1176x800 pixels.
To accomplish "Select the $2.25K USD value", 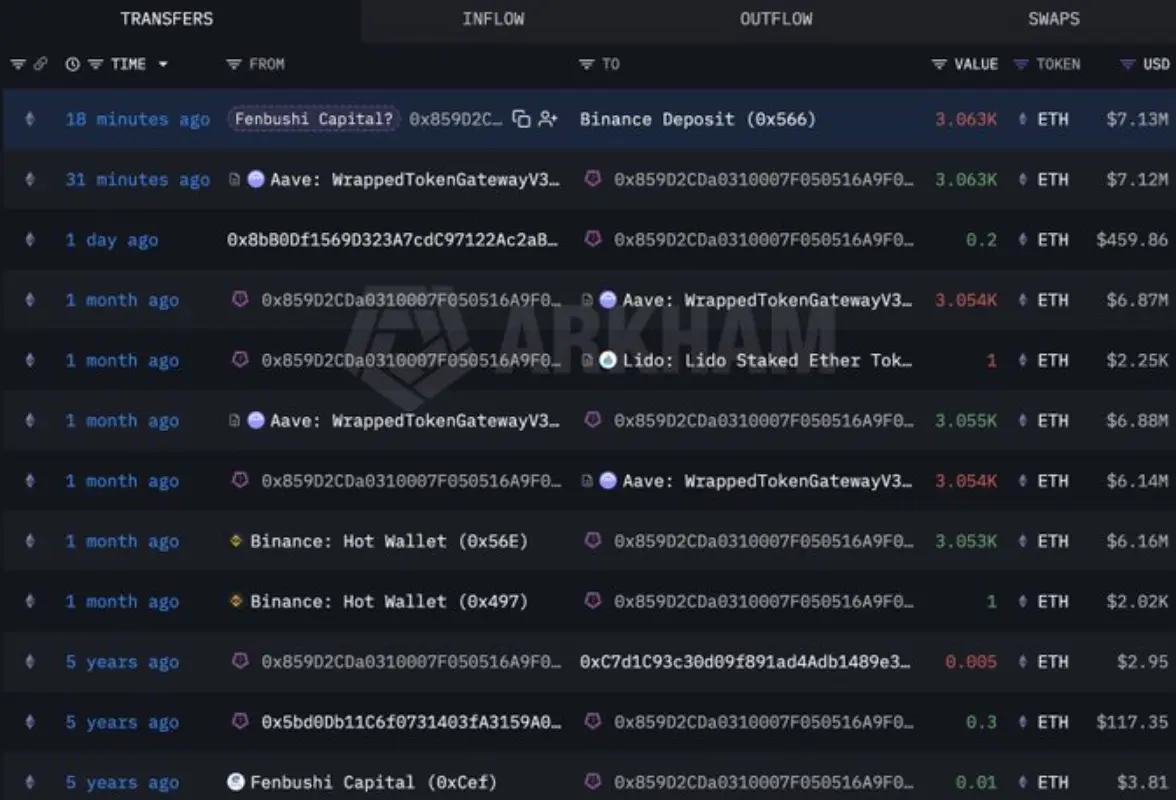I will (x=1137, y=361).
